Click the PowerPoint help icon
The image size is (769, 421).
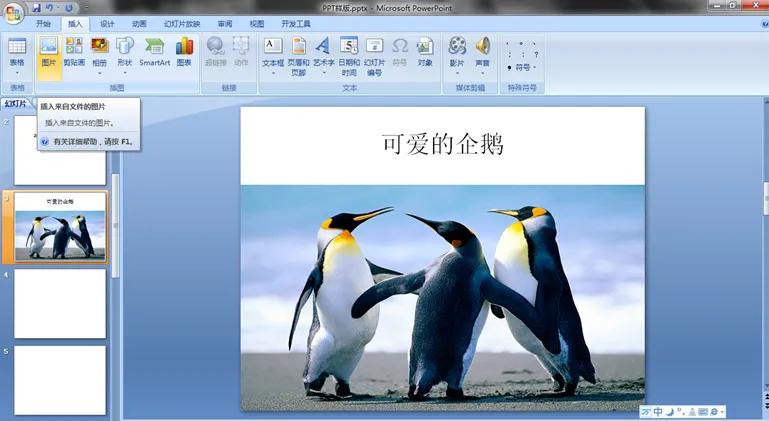(765, 24)
